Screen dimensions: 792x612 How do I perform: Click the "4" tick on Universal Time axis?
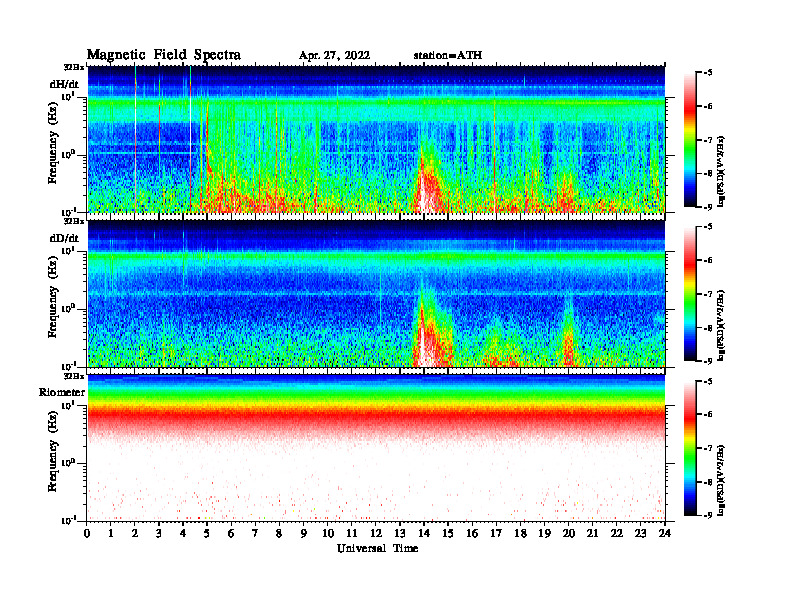click(183, 533)
